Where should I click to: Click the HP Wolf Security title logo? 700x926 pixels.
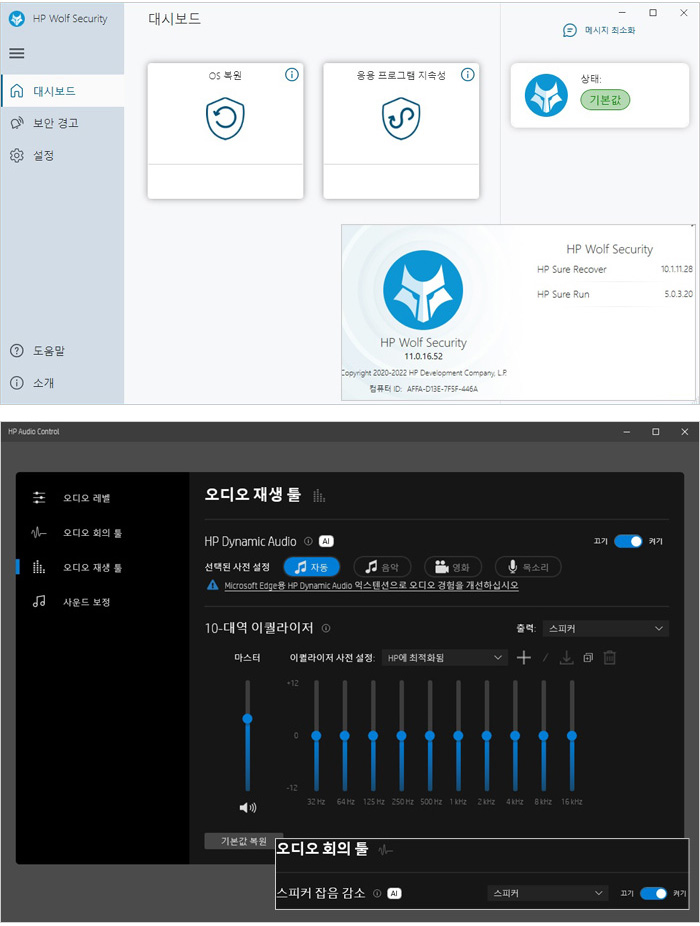tap(17, 18)
